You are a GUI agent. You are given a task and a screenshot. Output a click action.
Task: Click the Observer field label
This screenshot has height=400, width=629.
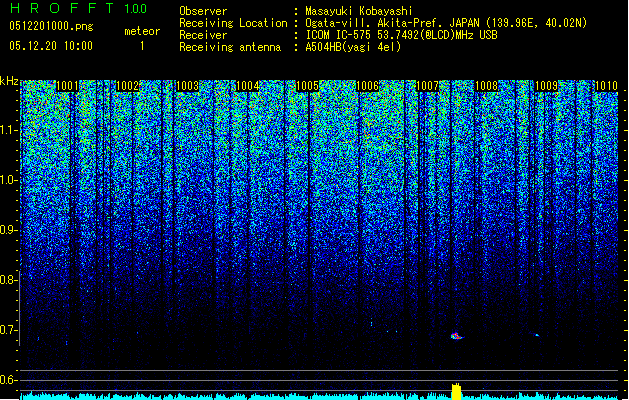coord(203,11)
